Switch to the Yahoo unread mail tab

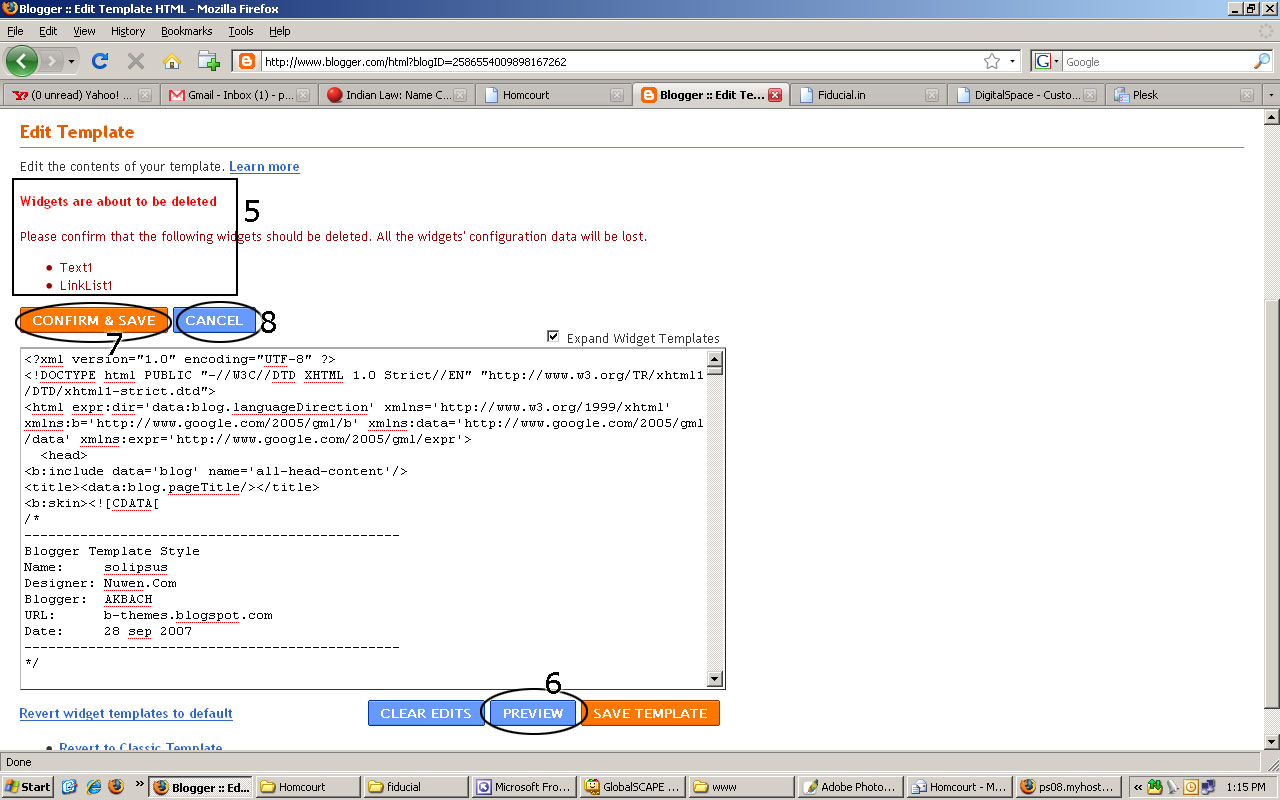pyautogui.click(x=79, y=95)
